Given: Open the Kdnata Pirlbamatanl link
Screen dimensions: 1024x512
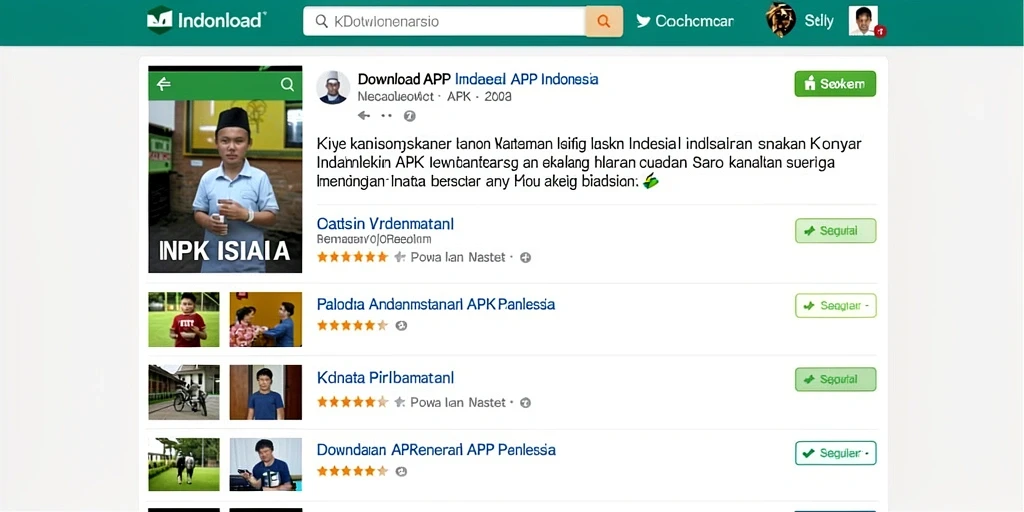Looking at the screenshot, I should pyautogui.click(x=385, y=377).
